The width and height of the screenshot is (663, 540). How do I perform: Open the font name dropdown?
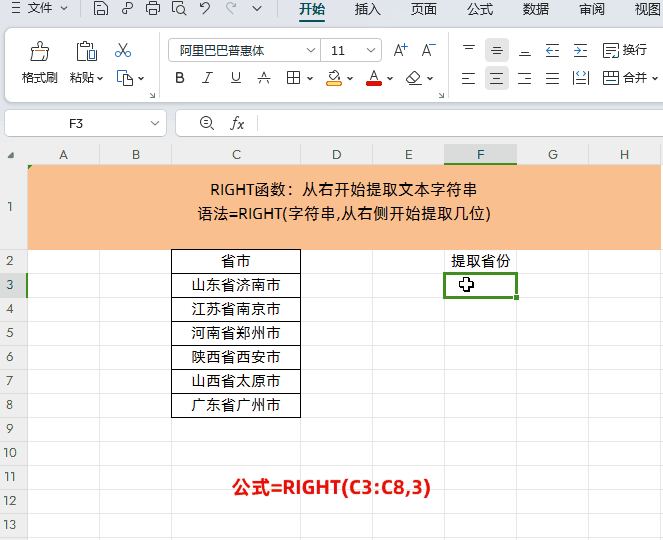click(311, 50)
